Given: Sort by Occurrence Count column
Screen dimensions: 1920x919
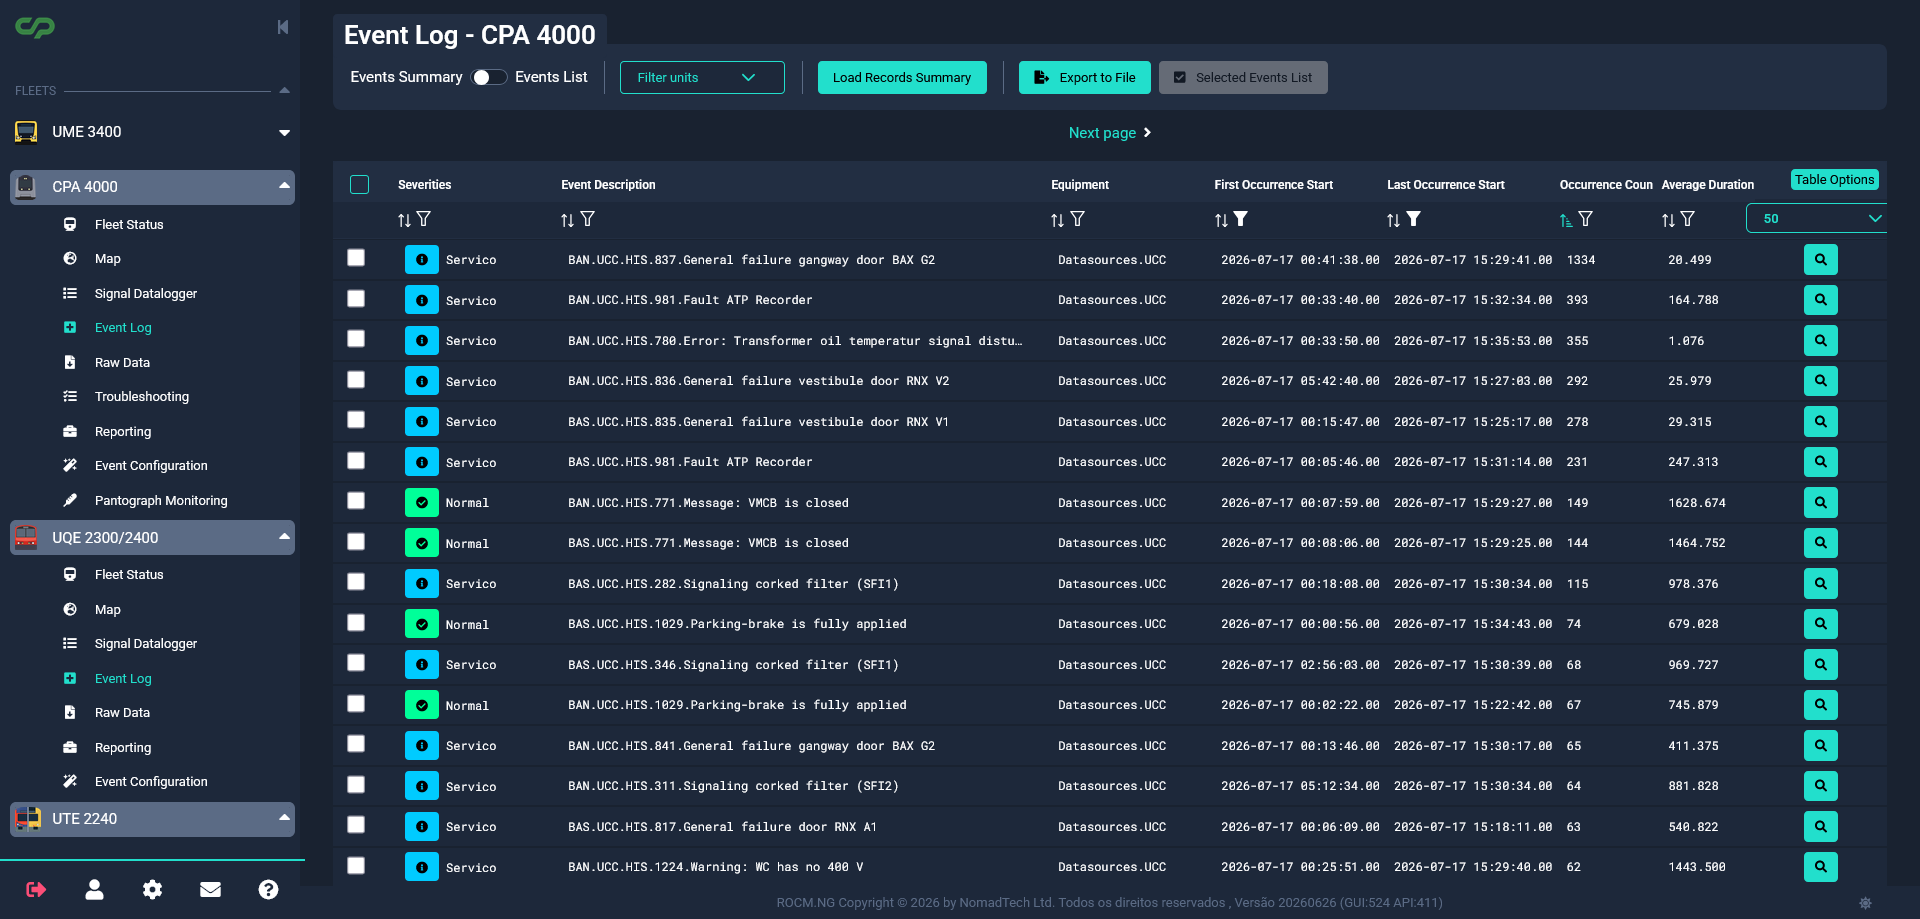Looking at the screenshot, I should pos(1566,220).
